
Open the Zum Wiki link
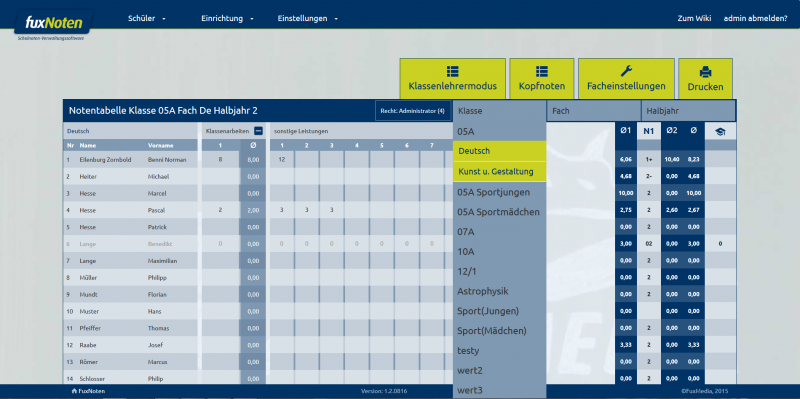tap(694, 19)
